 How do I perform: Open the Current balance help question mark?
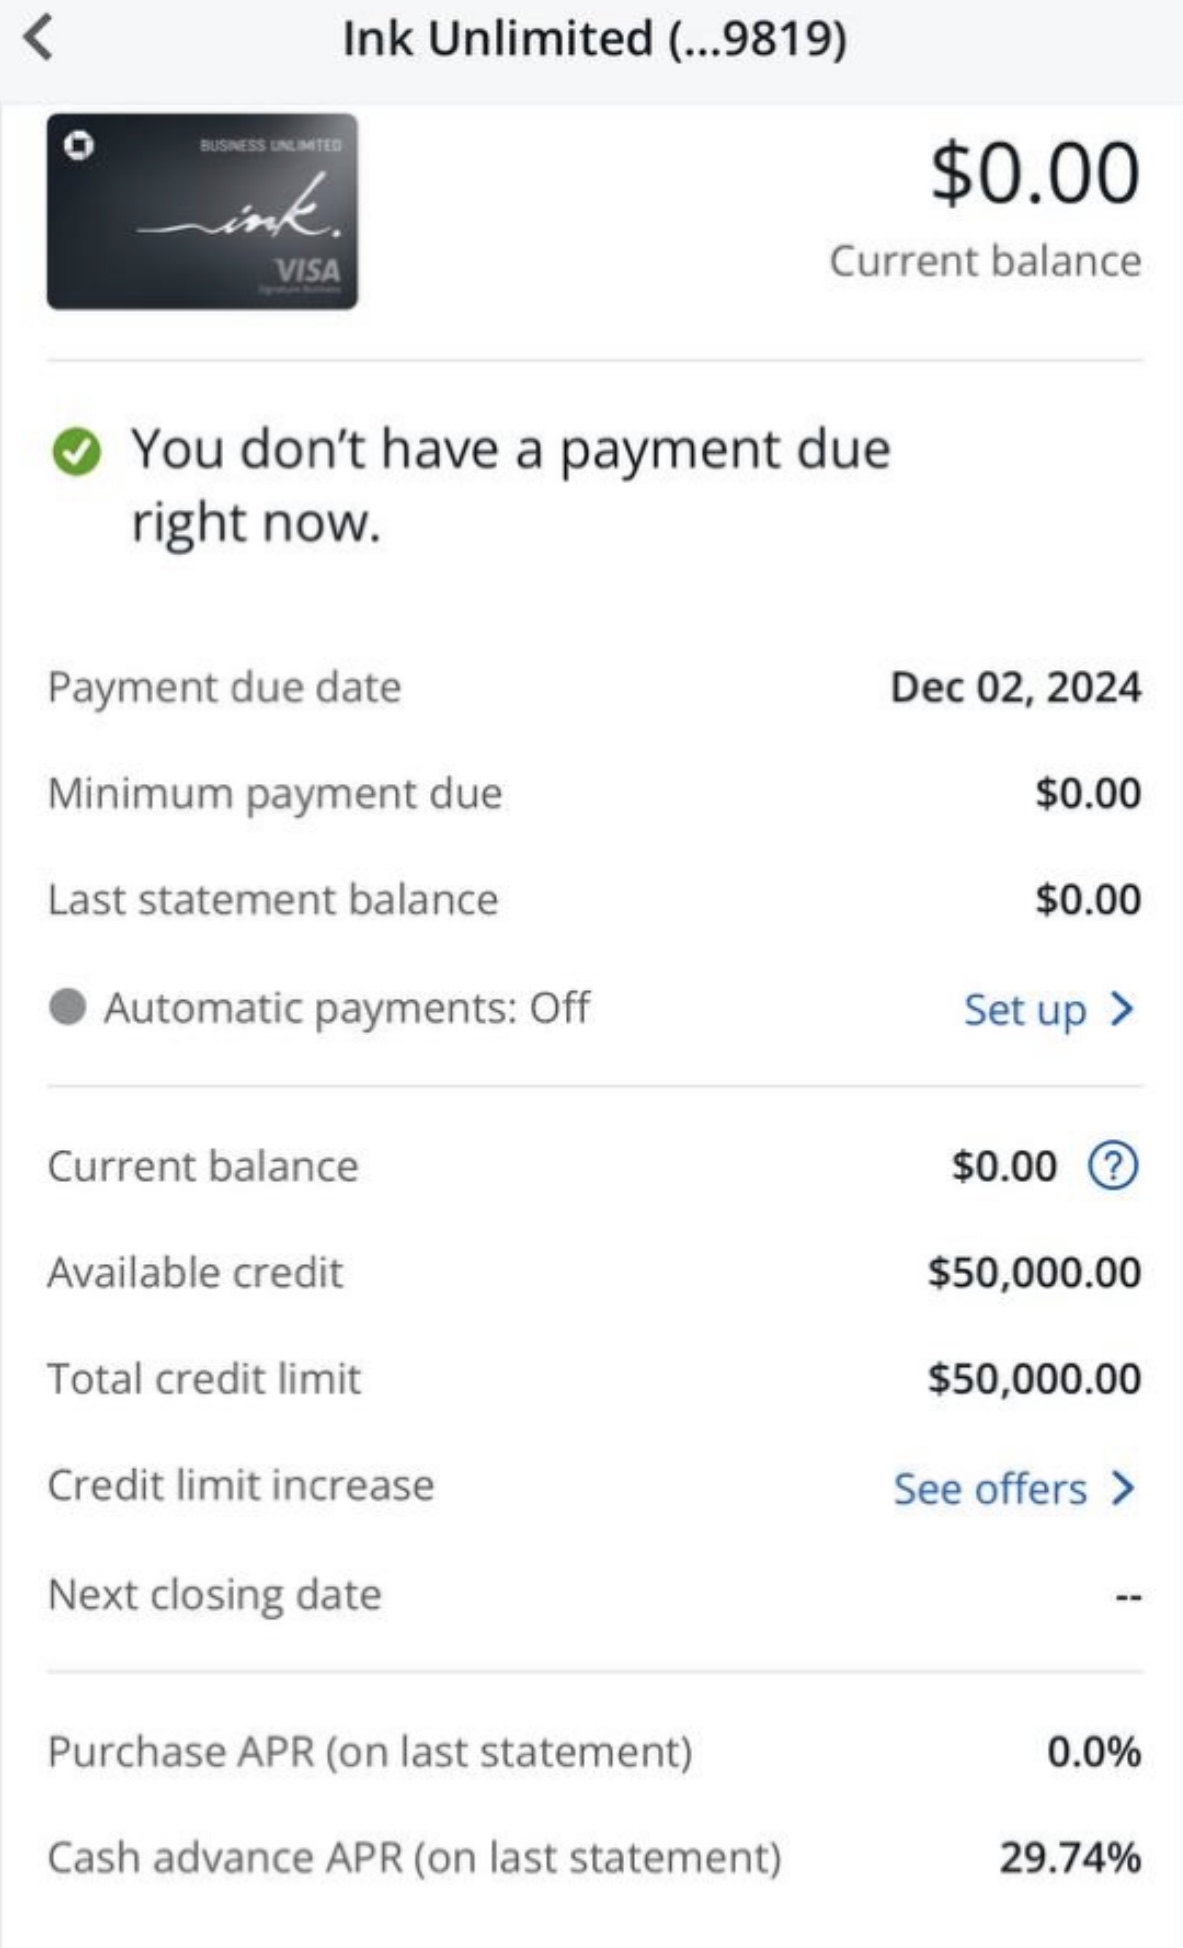[1112, 1166]
